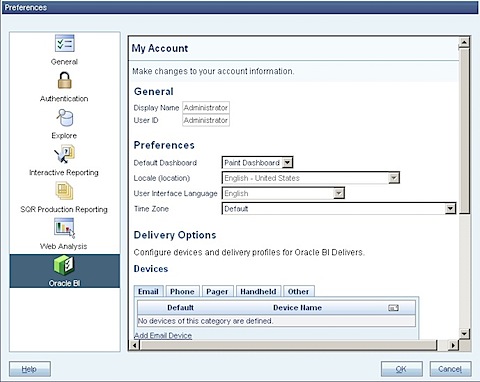The height and width of the screenshot is (382, 480).
Task: Click the 'My Account' heading
Action: (160, 48)
